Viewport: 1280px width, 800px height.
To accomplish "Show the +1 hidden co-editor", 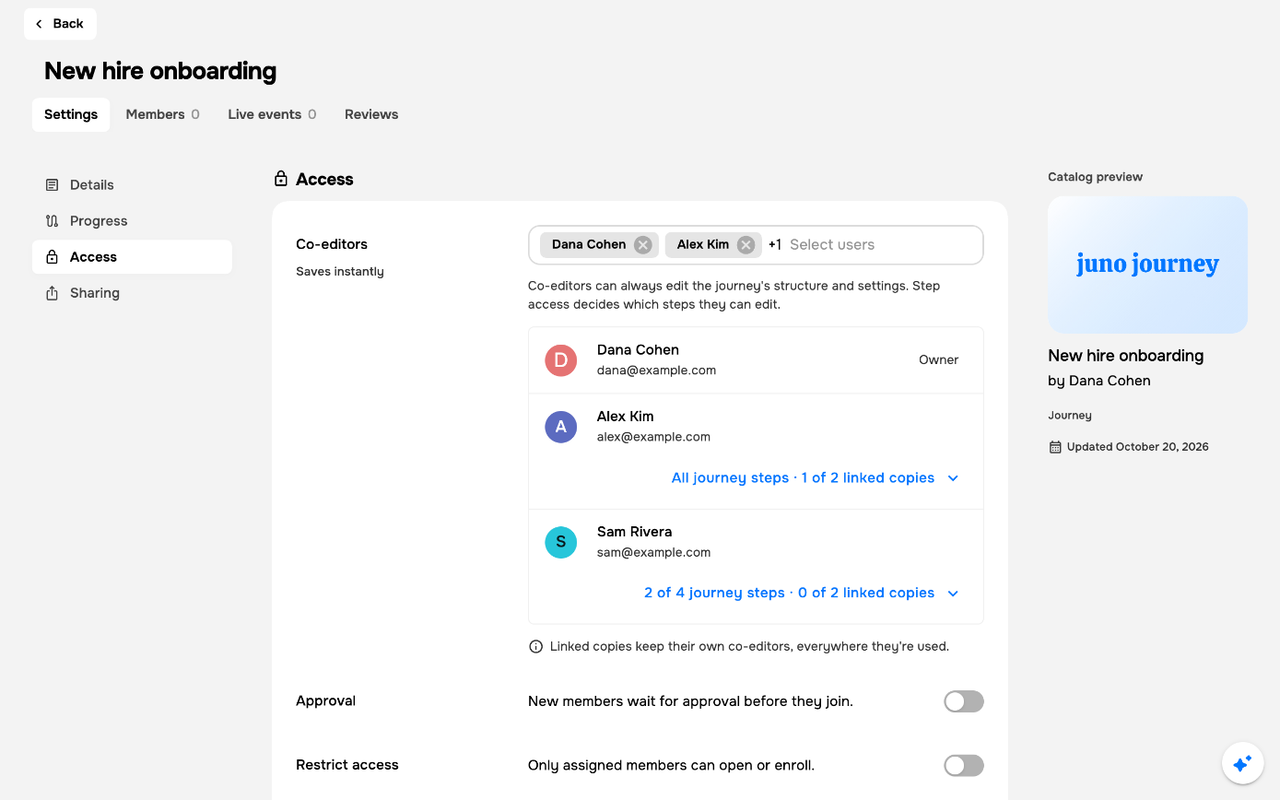I will point(775,245).
